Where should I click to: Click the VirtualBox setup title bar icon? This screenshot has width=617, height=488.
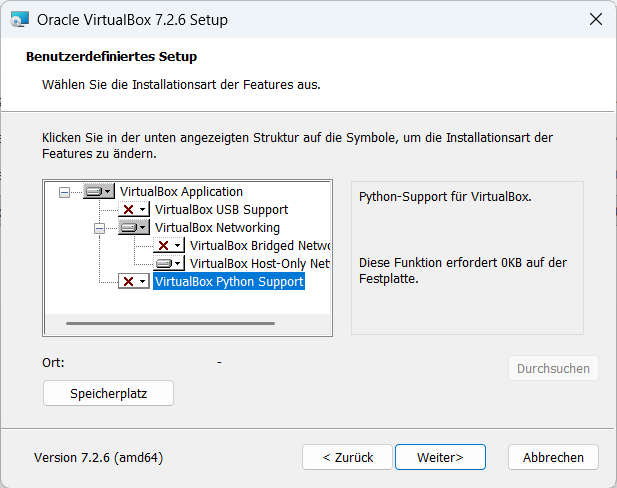[17, 19]
